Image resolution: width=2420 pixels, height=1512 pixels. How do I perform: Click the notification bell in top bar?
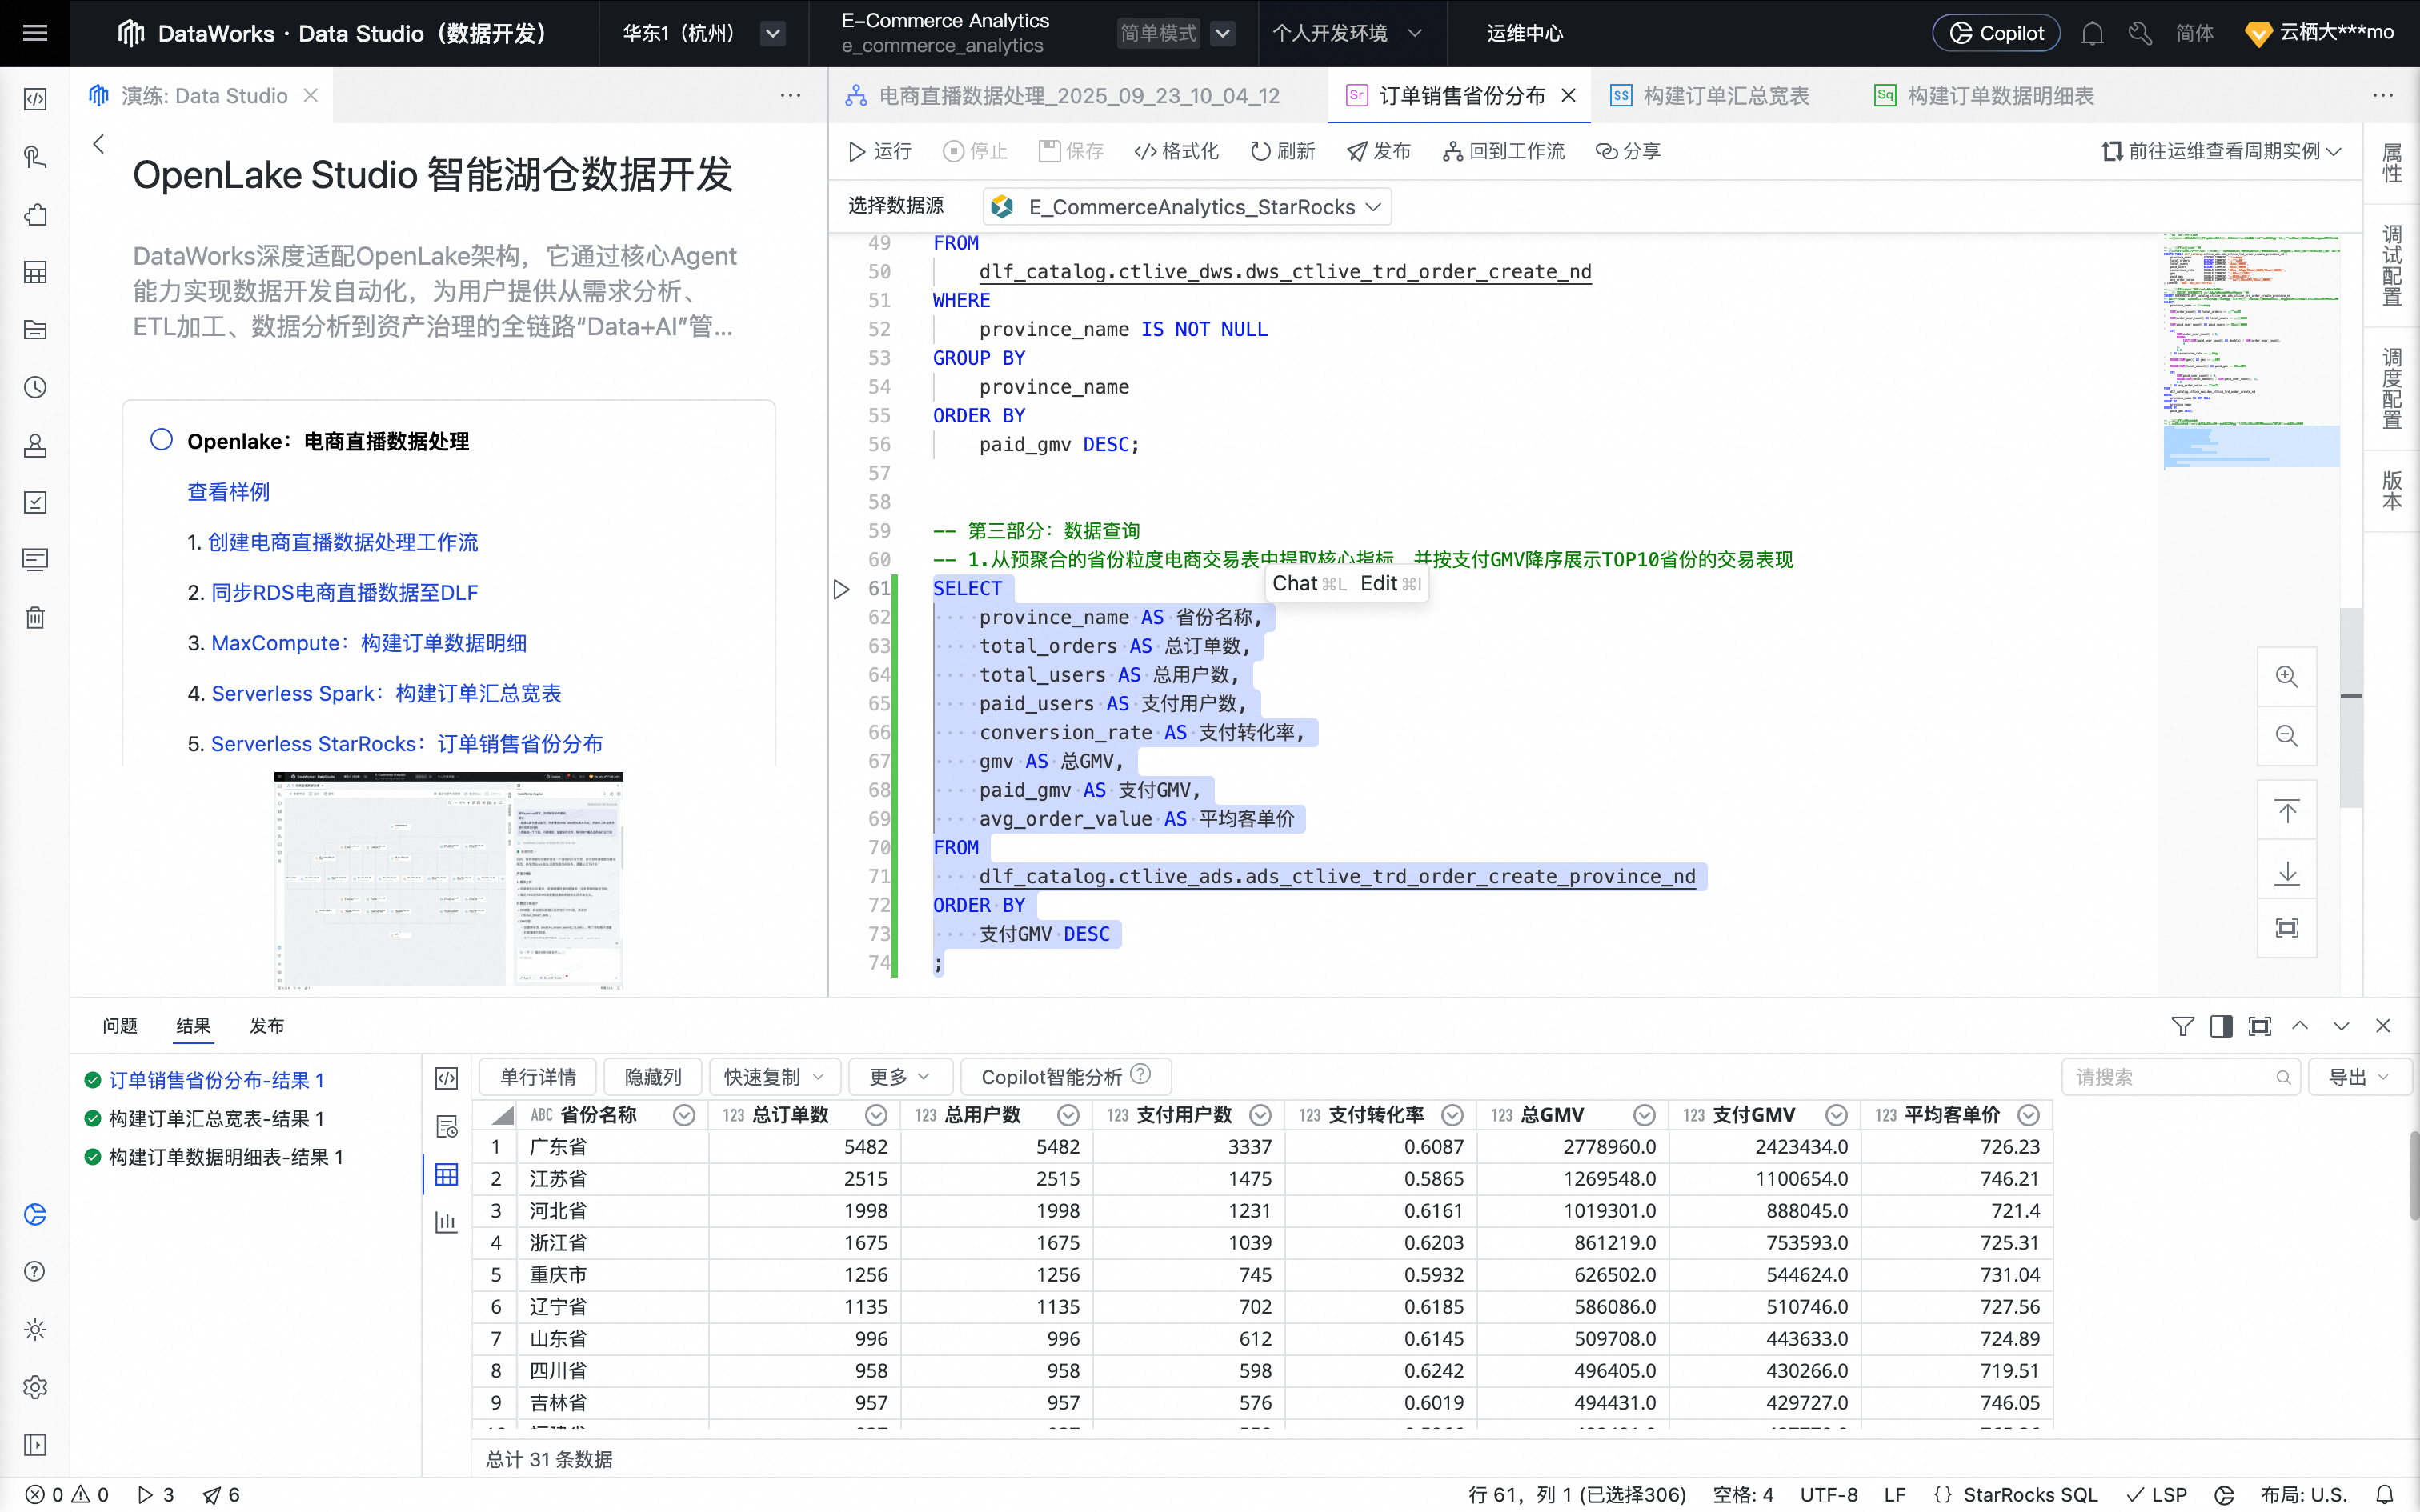pos(2092,34)
